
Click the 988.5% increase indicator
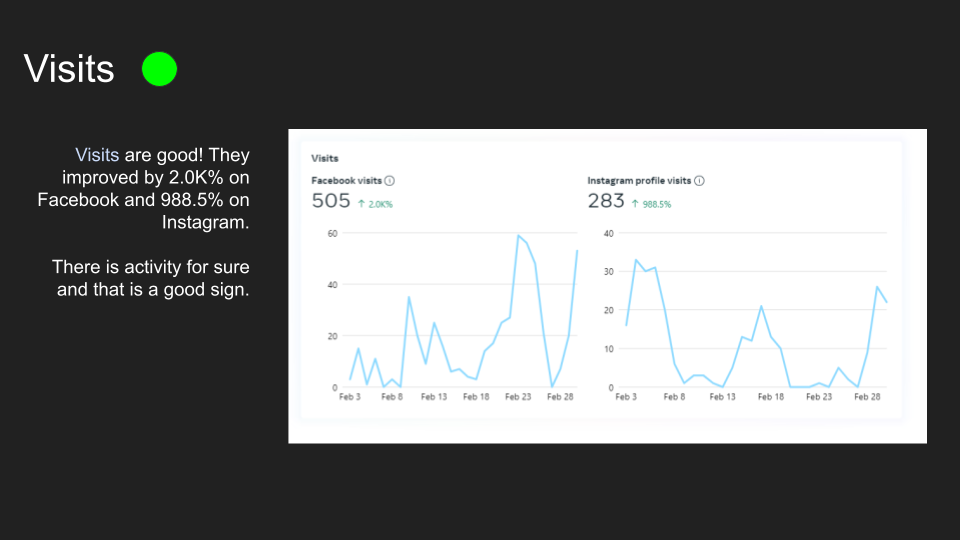tap(657, 204)
